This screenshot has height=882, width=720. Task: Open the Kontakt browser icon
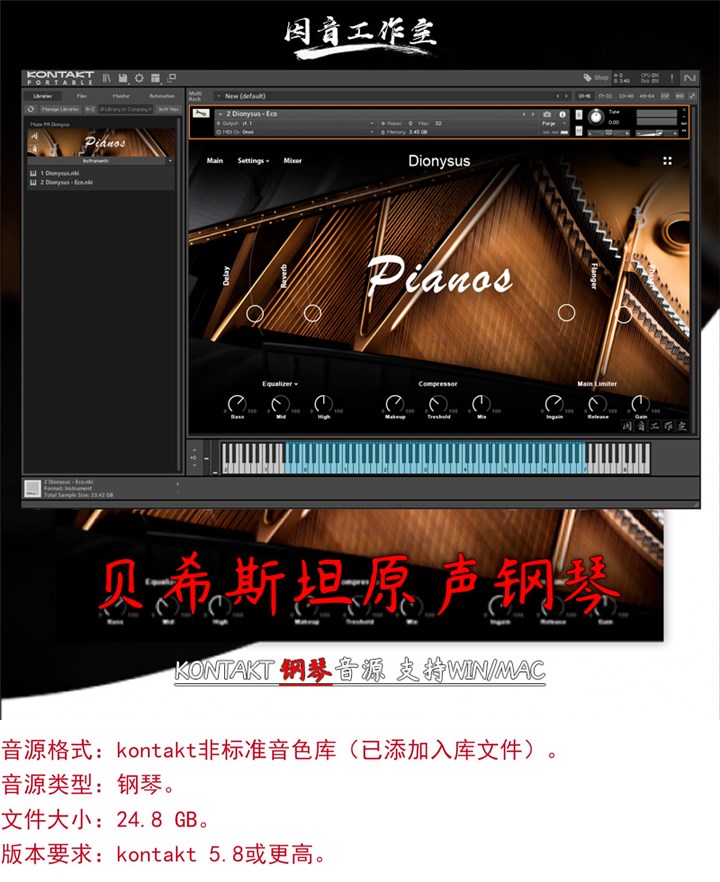[106, 78]
